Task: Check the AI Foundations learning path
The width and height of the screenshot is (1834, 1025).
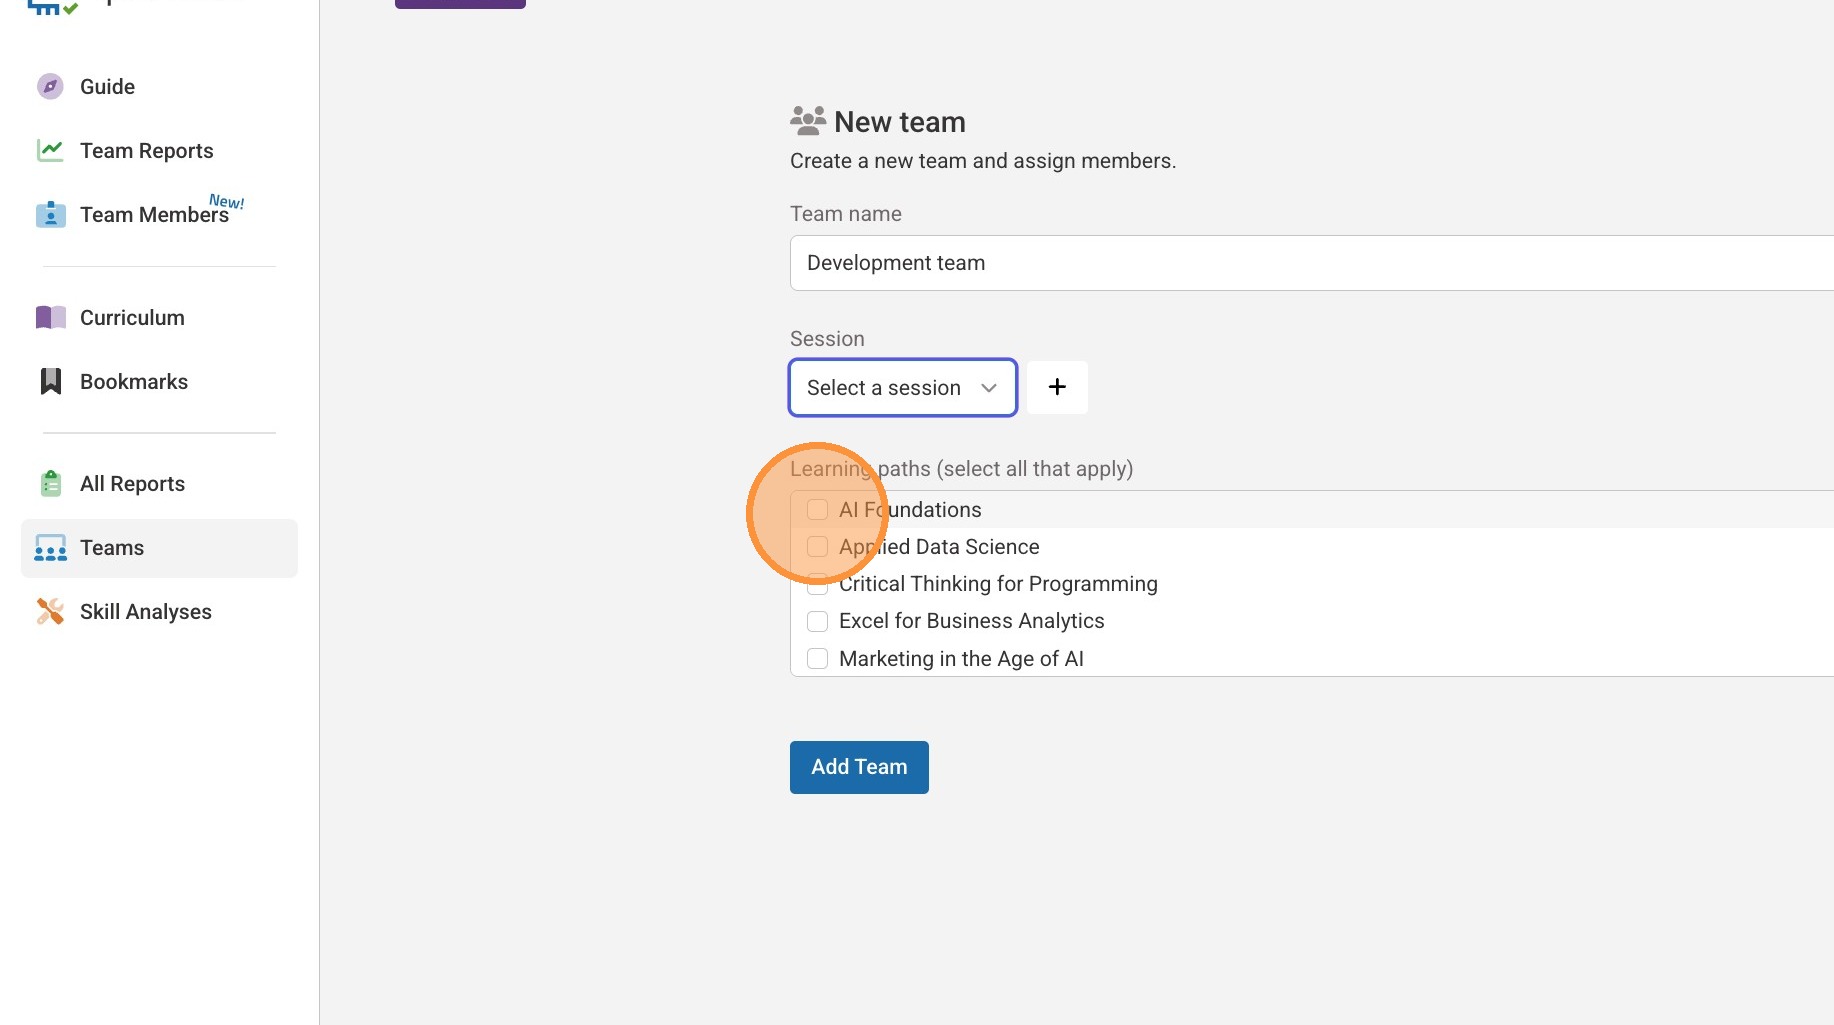Action: pos(817,510)
